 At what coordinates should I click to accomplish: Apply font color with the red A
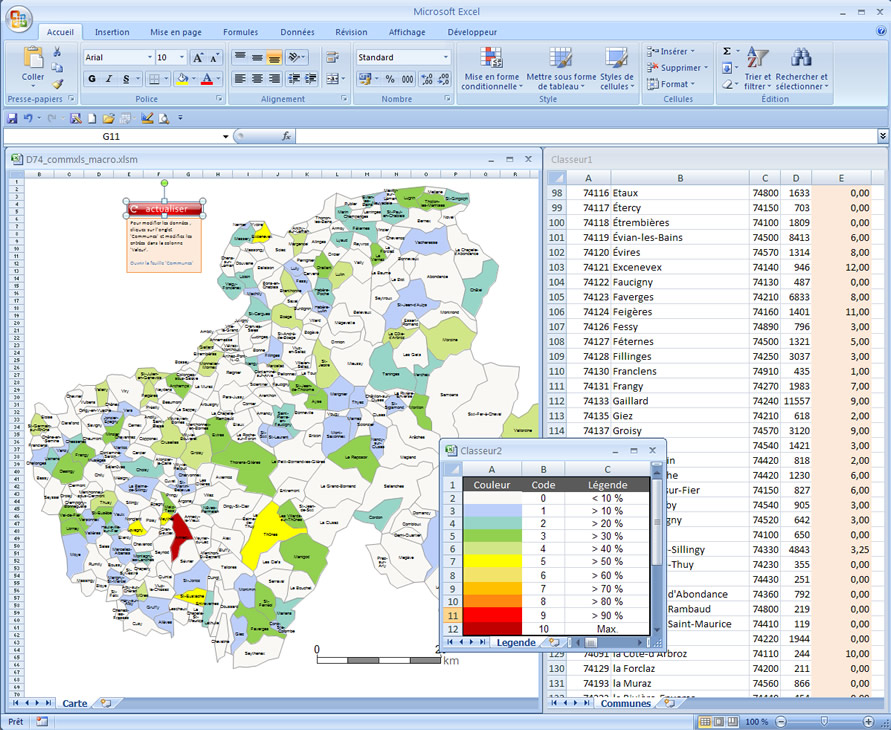(207, 79)
